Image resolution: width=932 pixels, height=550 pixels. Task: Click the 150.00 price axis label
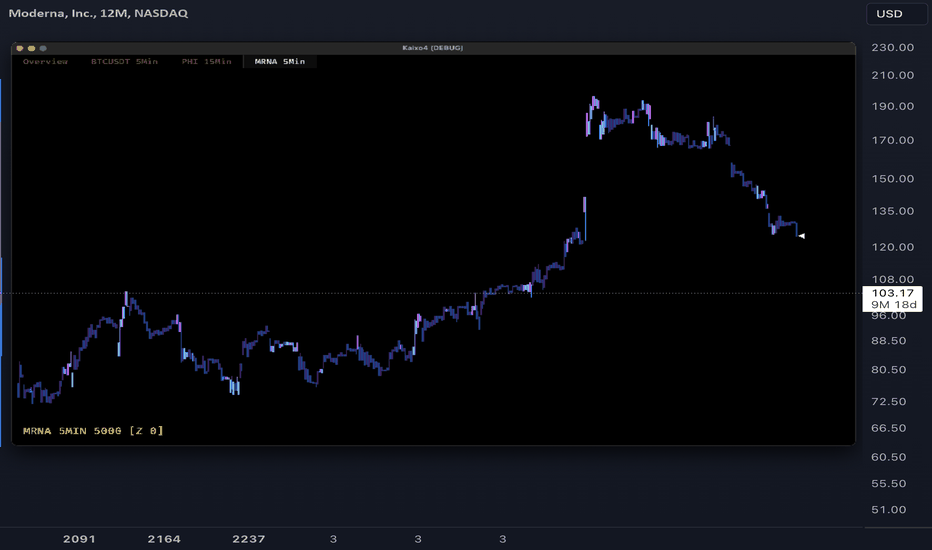[x=892, y=179]
